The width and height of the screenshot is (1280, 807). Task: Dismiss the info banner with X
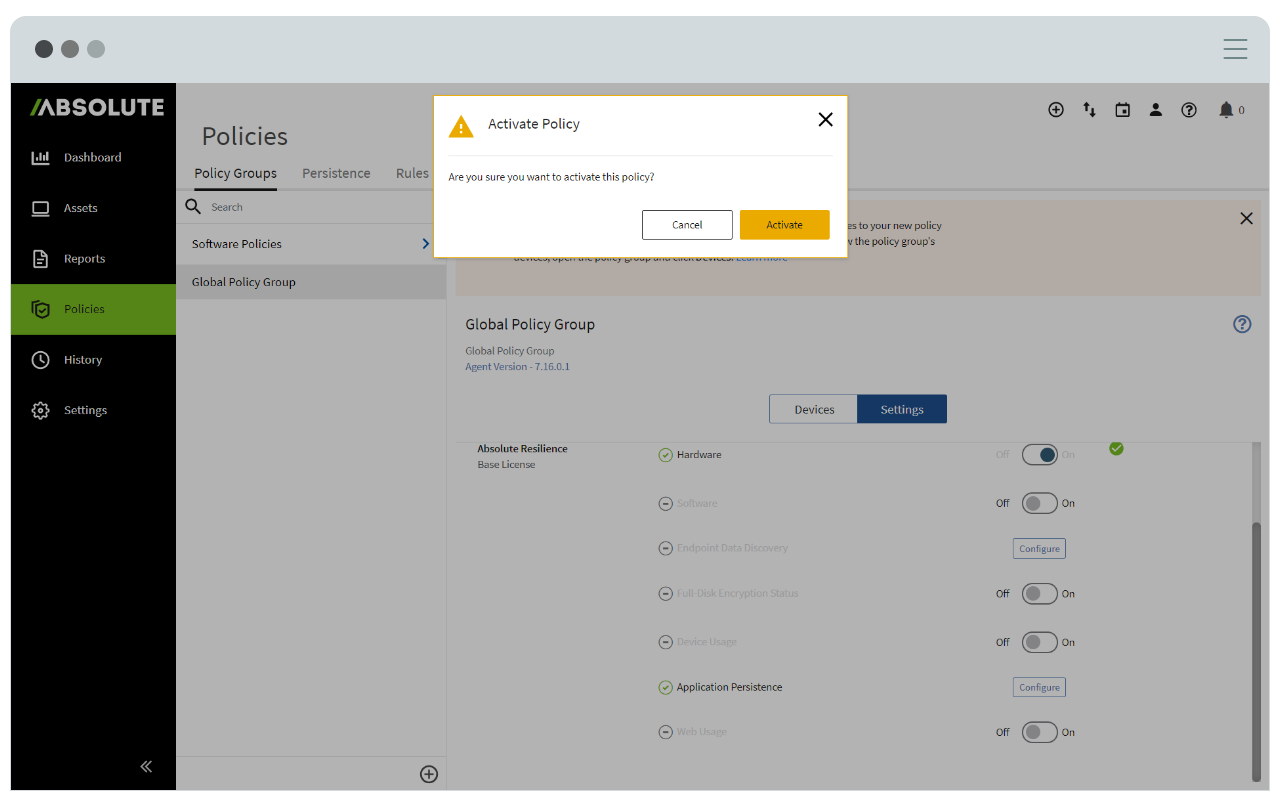pyautogui.click(x=1246, y=218)
